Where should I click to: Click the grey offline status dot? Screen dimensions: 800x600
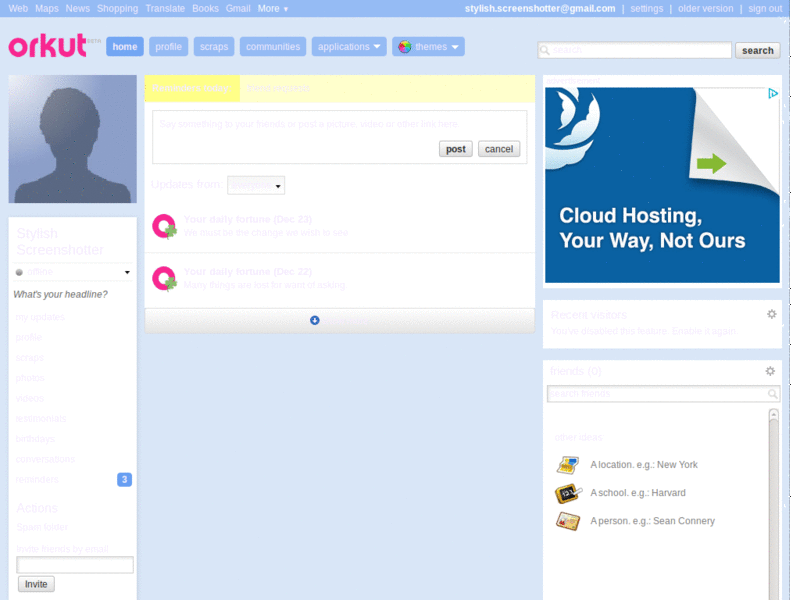tap(19, 272)
